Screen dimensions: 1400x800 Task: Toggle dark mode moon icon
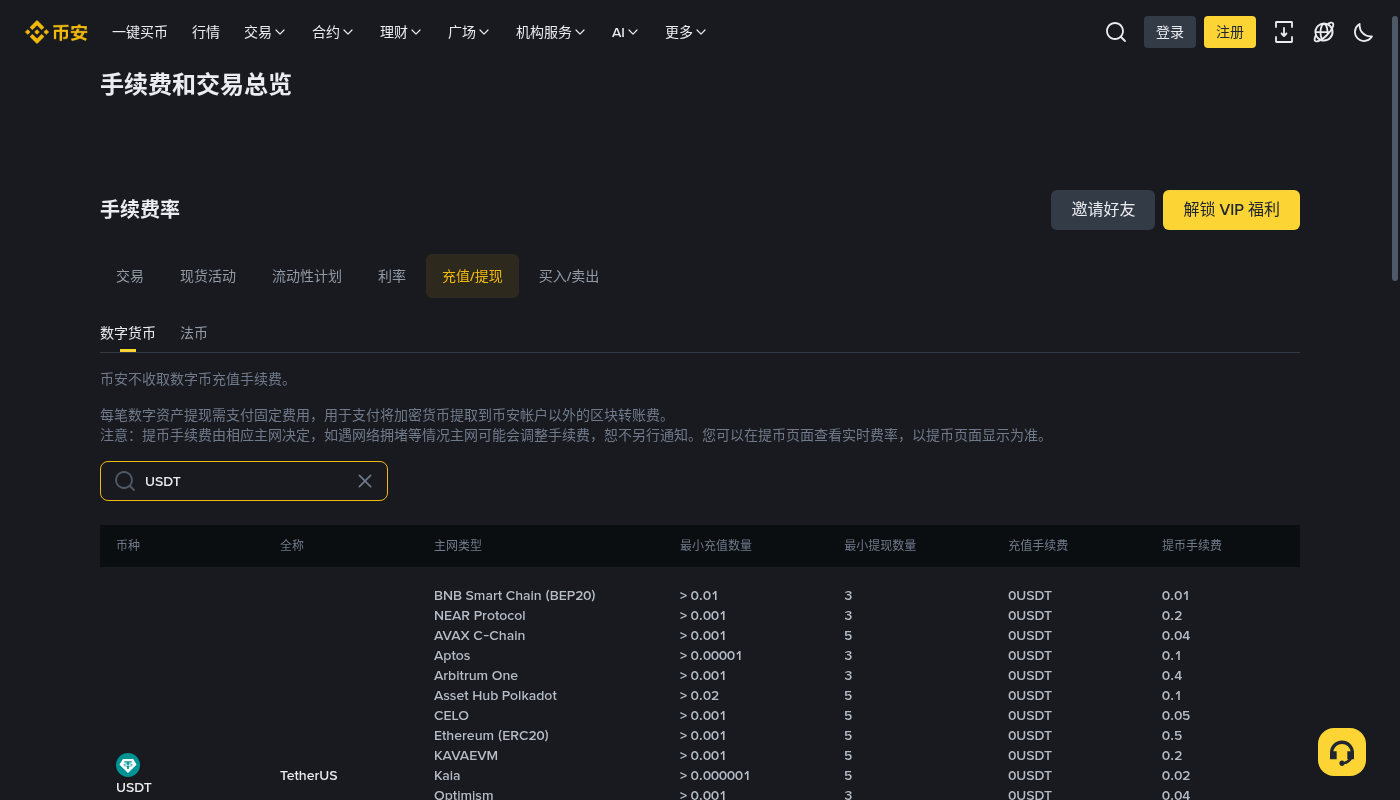click(x=1363, y=32)
